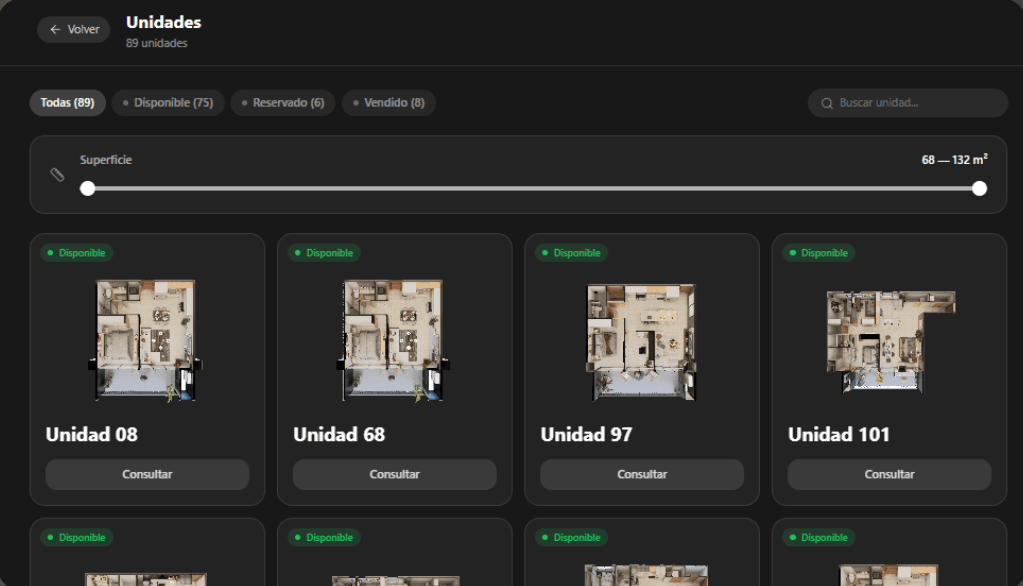Filter by Disponible (75) units
Viewport: 1023px width, 586px height.
point(168,102)
